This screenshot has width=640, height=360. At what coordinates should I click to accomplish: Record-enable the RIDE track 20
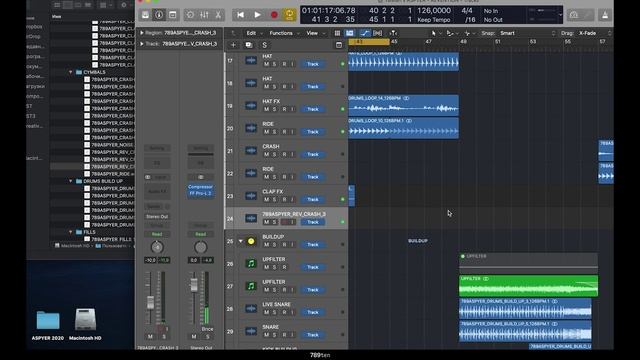(284, 132)
